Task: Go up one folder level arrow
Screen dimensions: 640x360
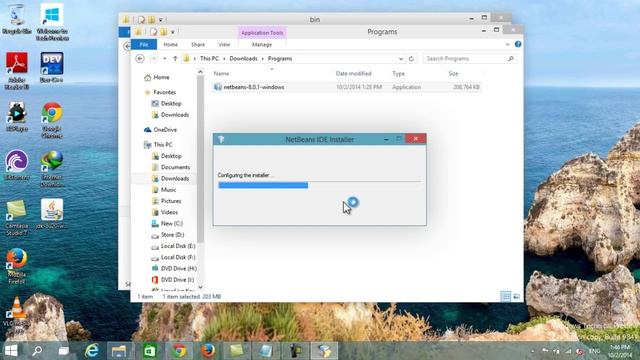Action: (175, 59)
